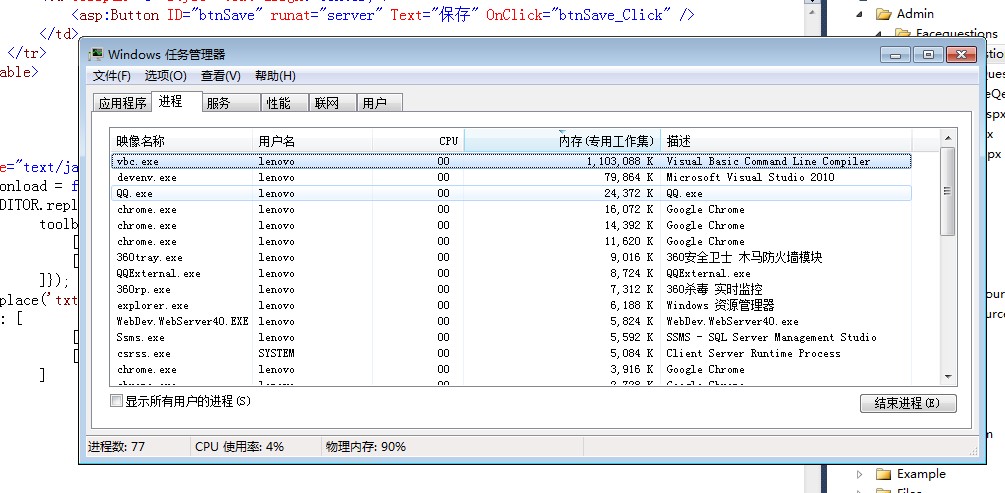Image resolution: width=1005 pixels, height=493 pixels.
Task: Click the SYSTEM user name cell
Action: pyautogui.click(x=276, y=354)
